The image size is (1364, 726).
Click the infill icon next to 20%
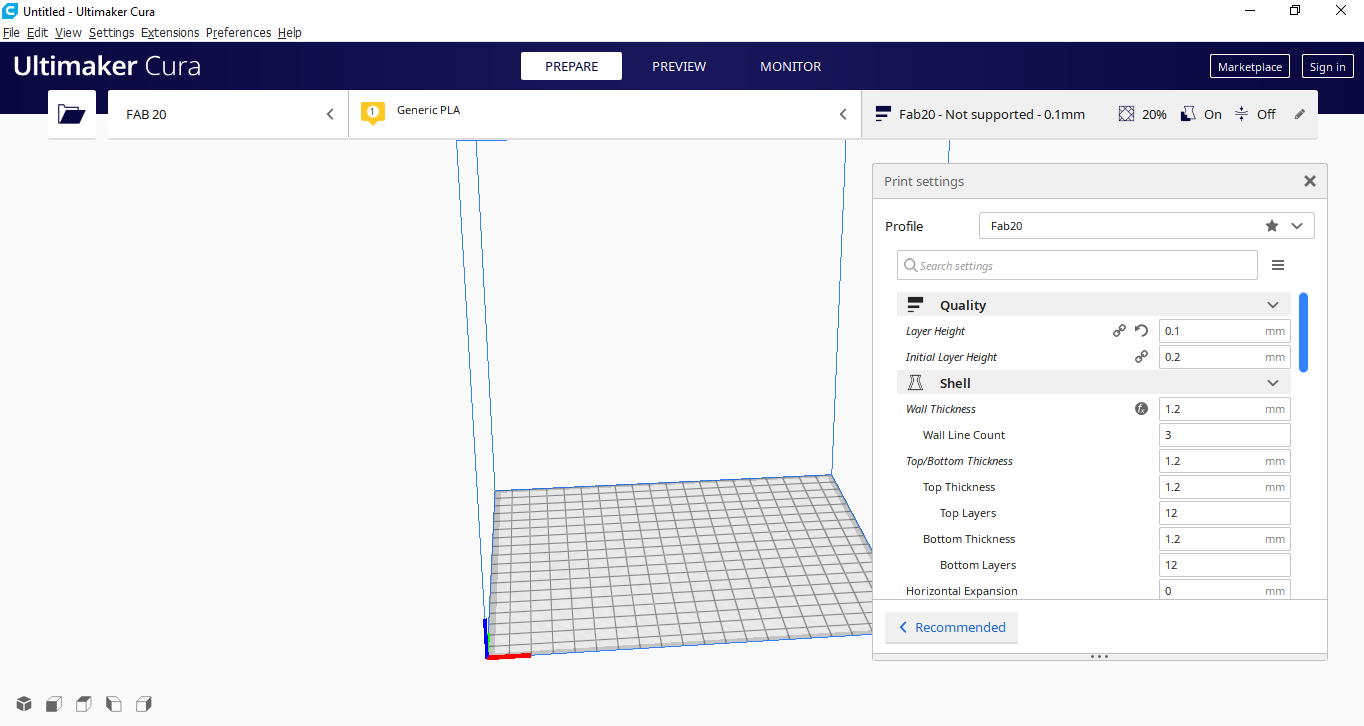(1126, 114)
